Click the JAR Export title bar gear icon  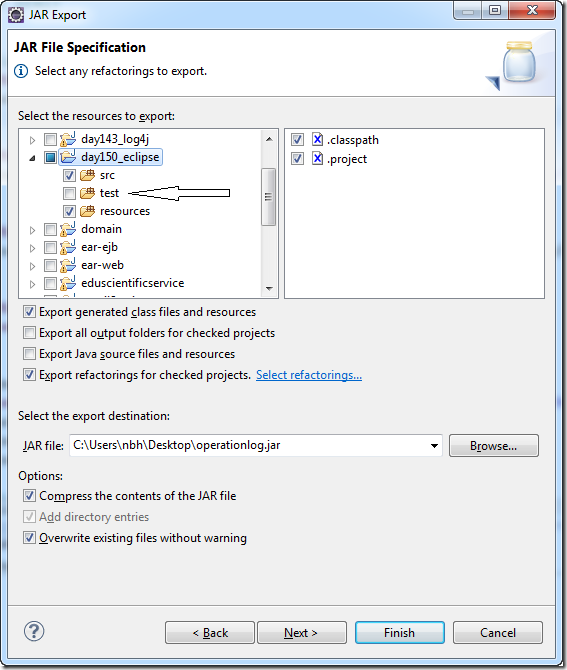point(16,15)
